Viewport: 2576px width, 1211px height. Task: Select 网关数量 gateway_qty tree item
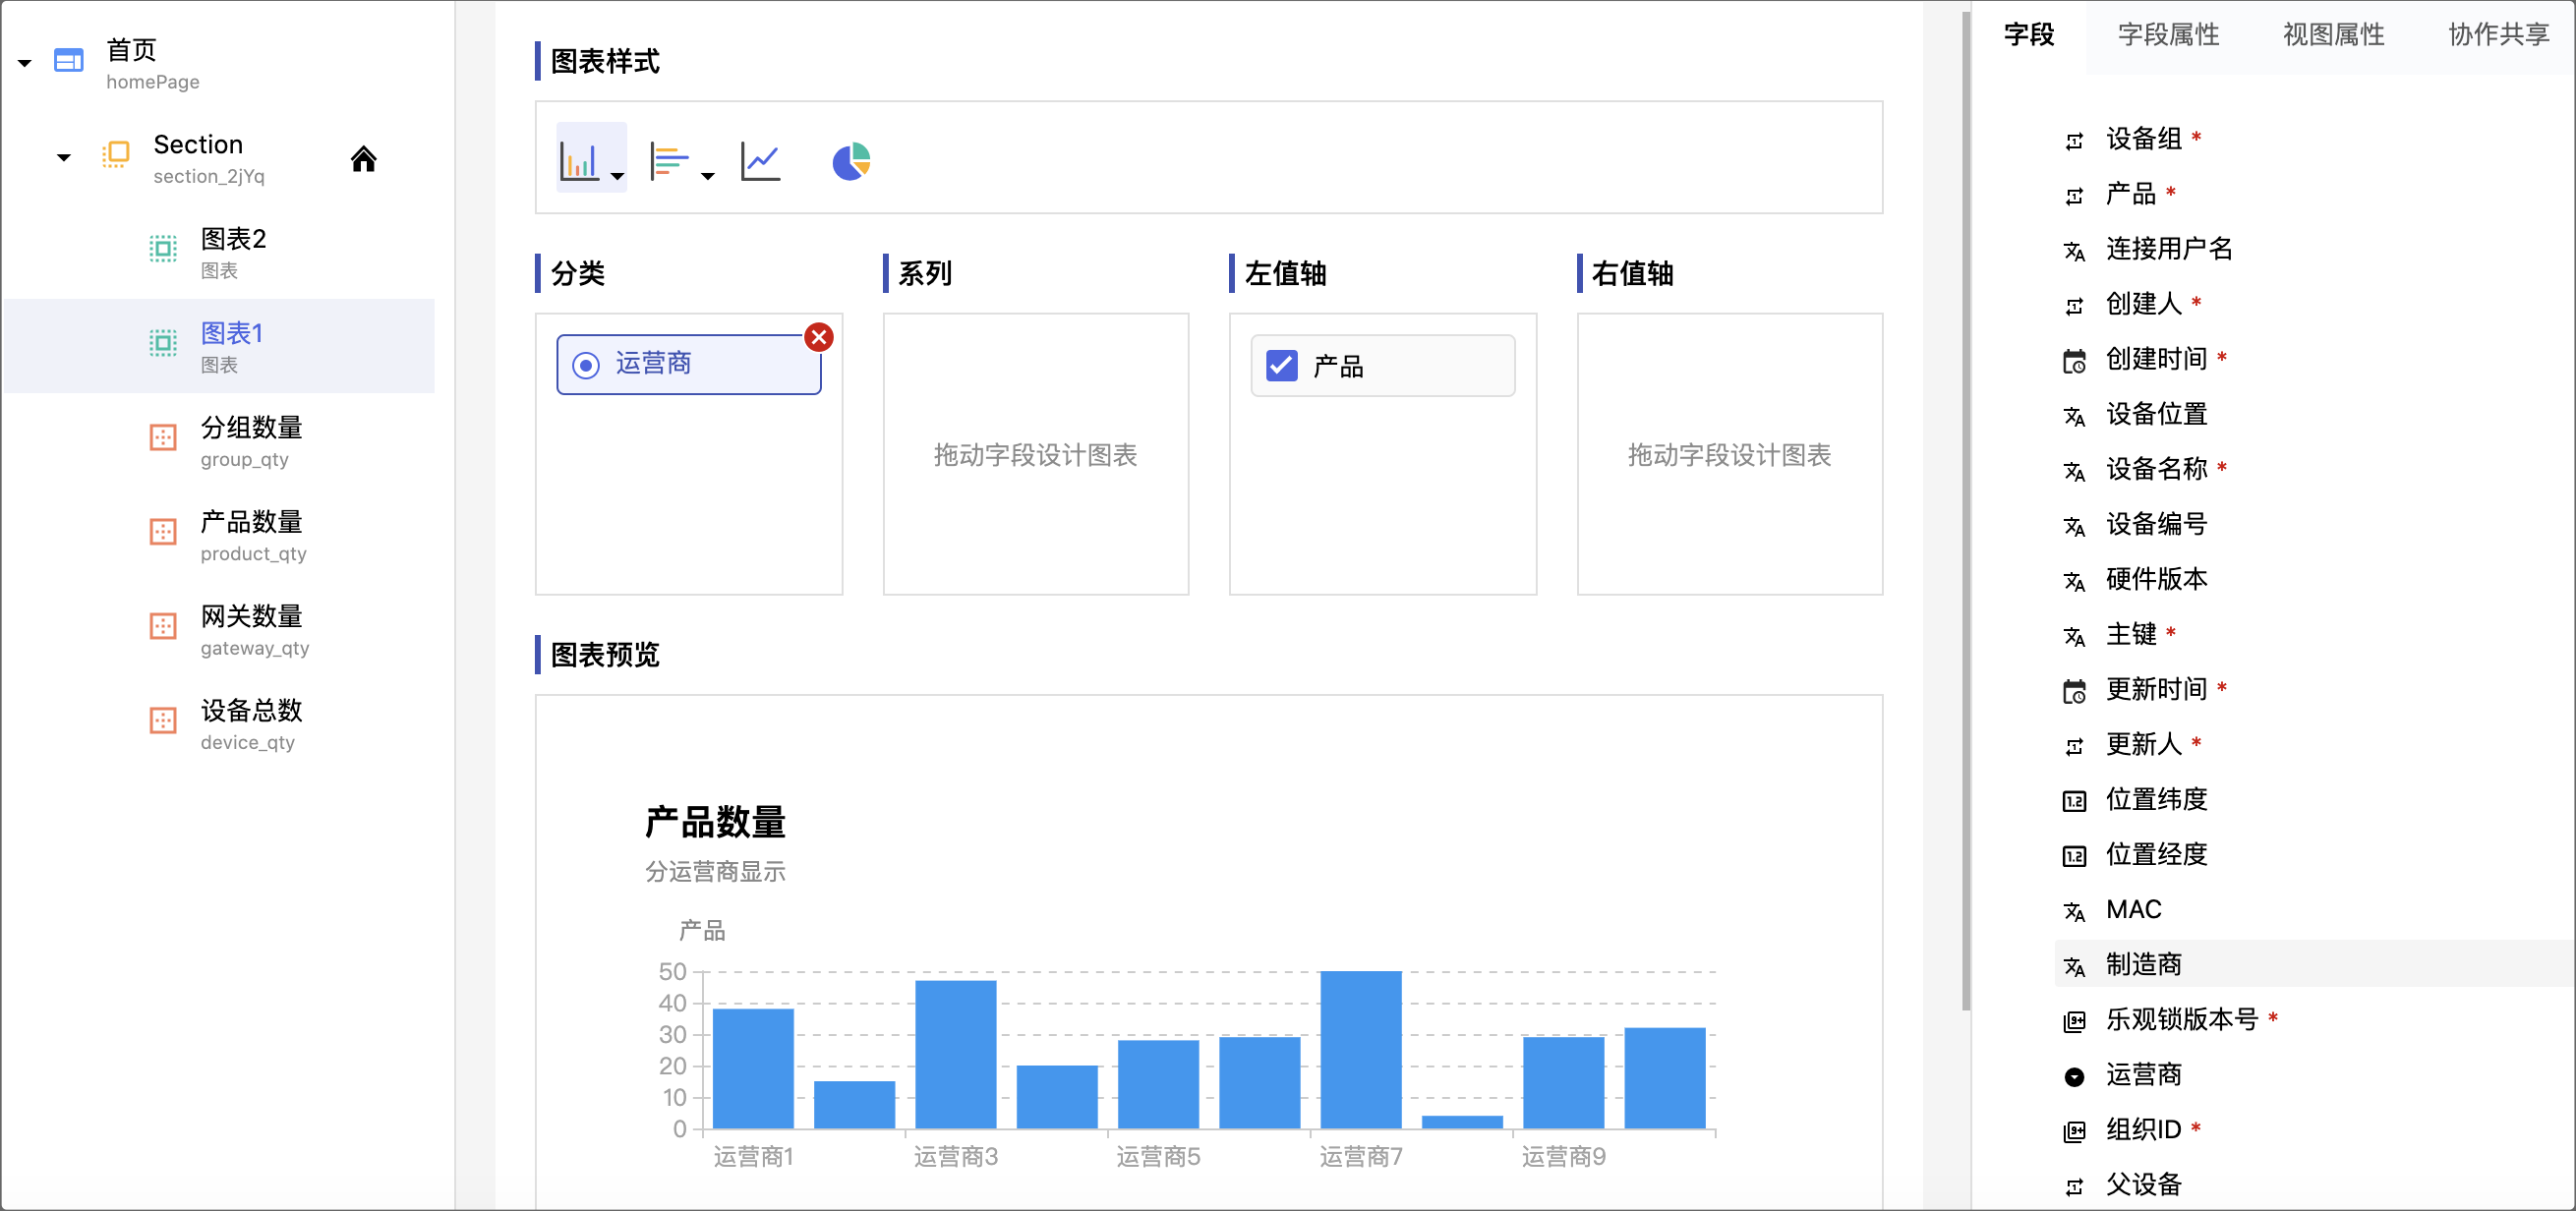coord(220,629)
